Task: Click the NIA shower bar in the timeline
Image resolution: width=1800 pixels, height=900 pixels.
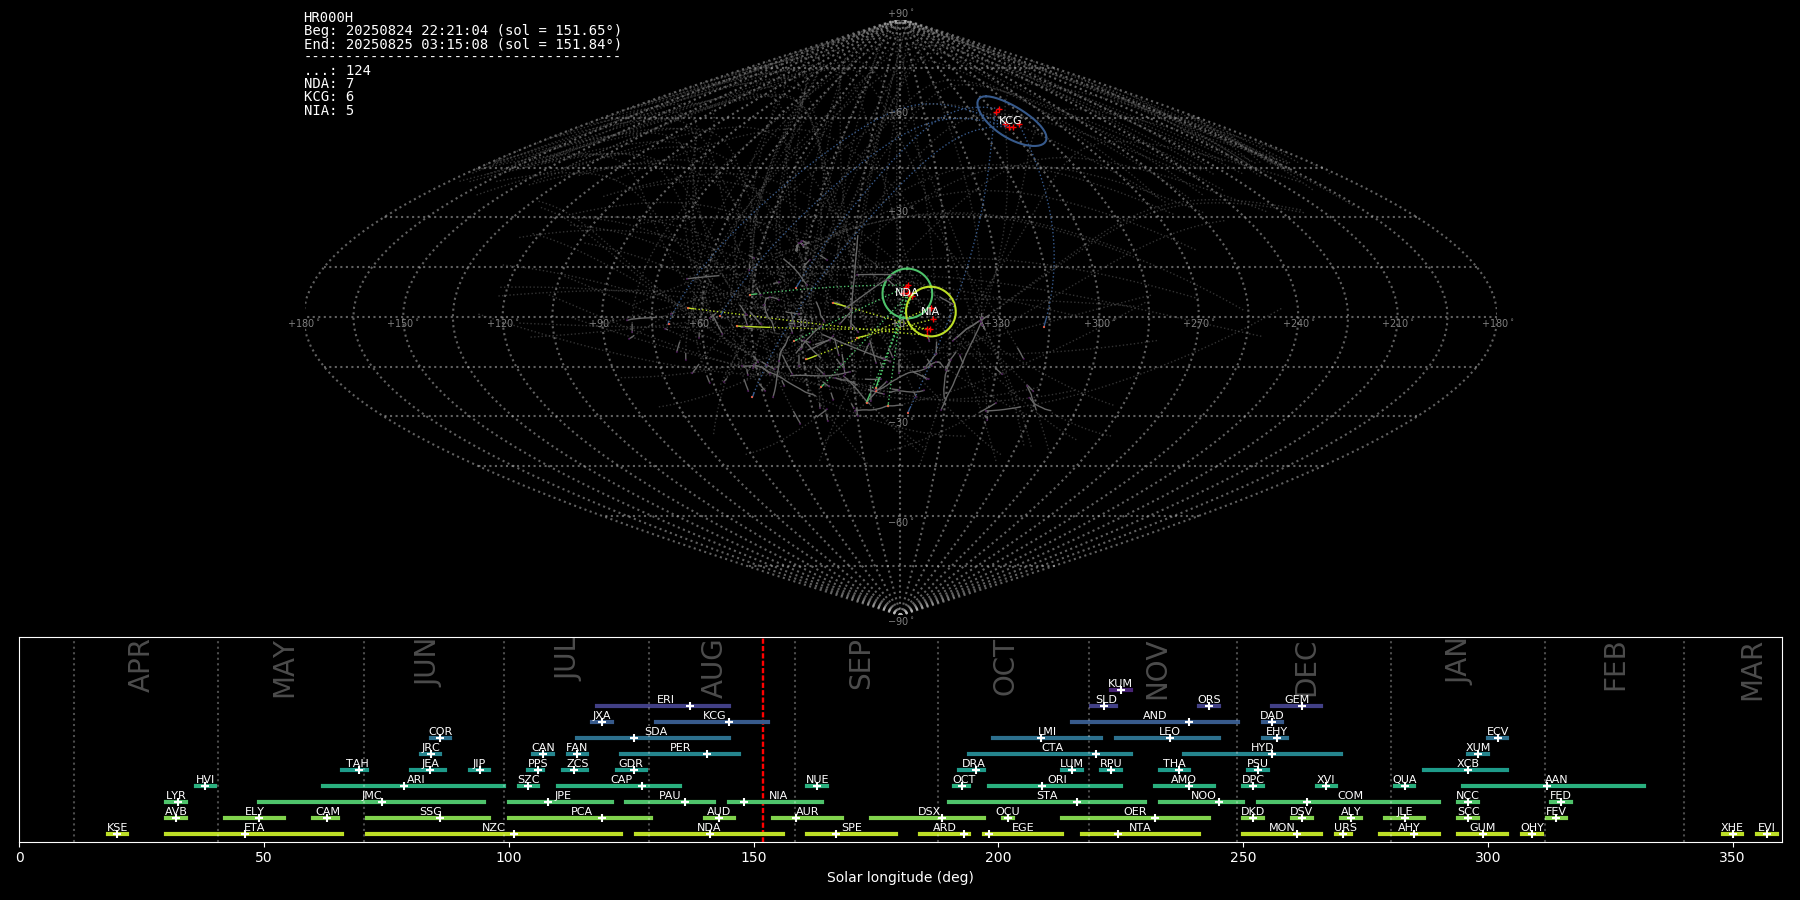Action: pyautogui.click(x=776, y=802)
